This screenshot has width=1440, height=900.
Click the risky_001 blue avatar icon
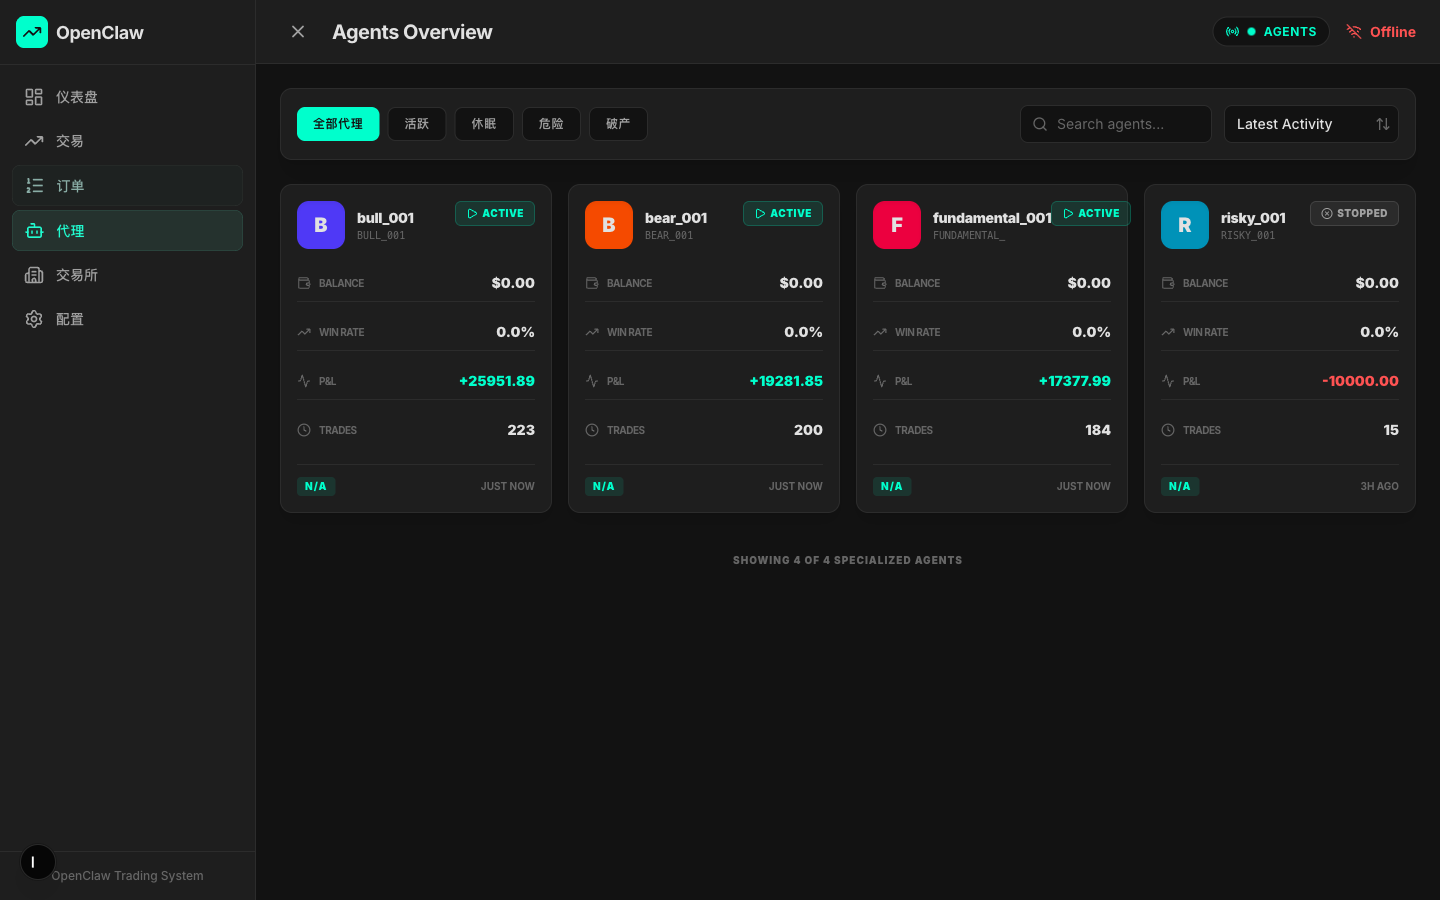tap(1185, 225)
